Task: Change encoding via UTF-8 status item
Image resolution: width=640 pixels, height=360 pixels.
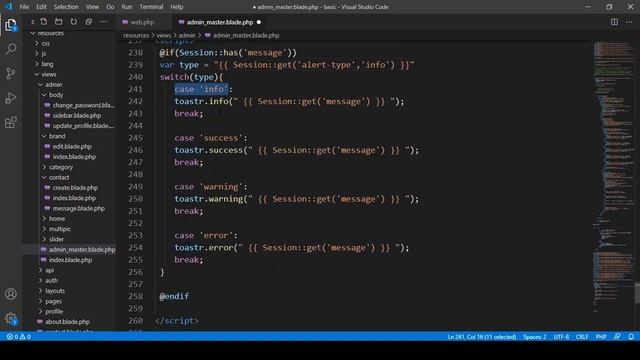Action: 561,337
